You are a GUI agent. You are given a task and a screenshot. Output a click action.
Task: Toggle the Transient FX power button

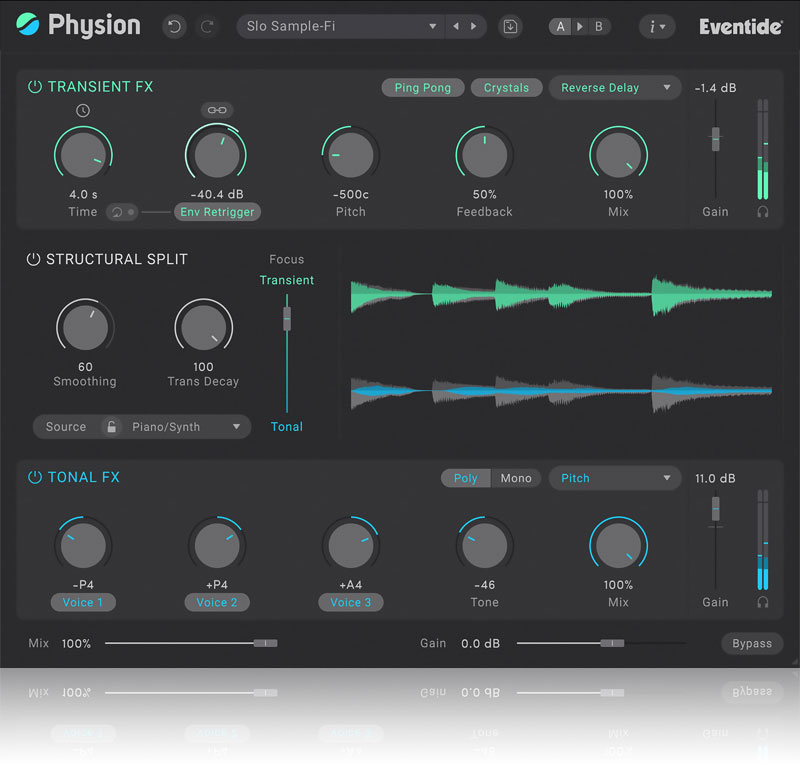[35, 87]
